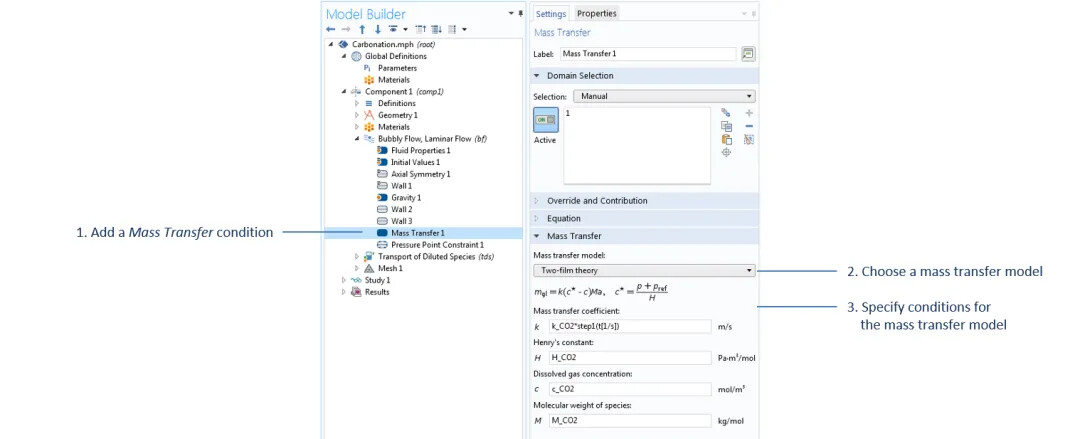Expand the Override and Contribution section
Viewport: 1080px width, 439px height.
coord(596,201)
